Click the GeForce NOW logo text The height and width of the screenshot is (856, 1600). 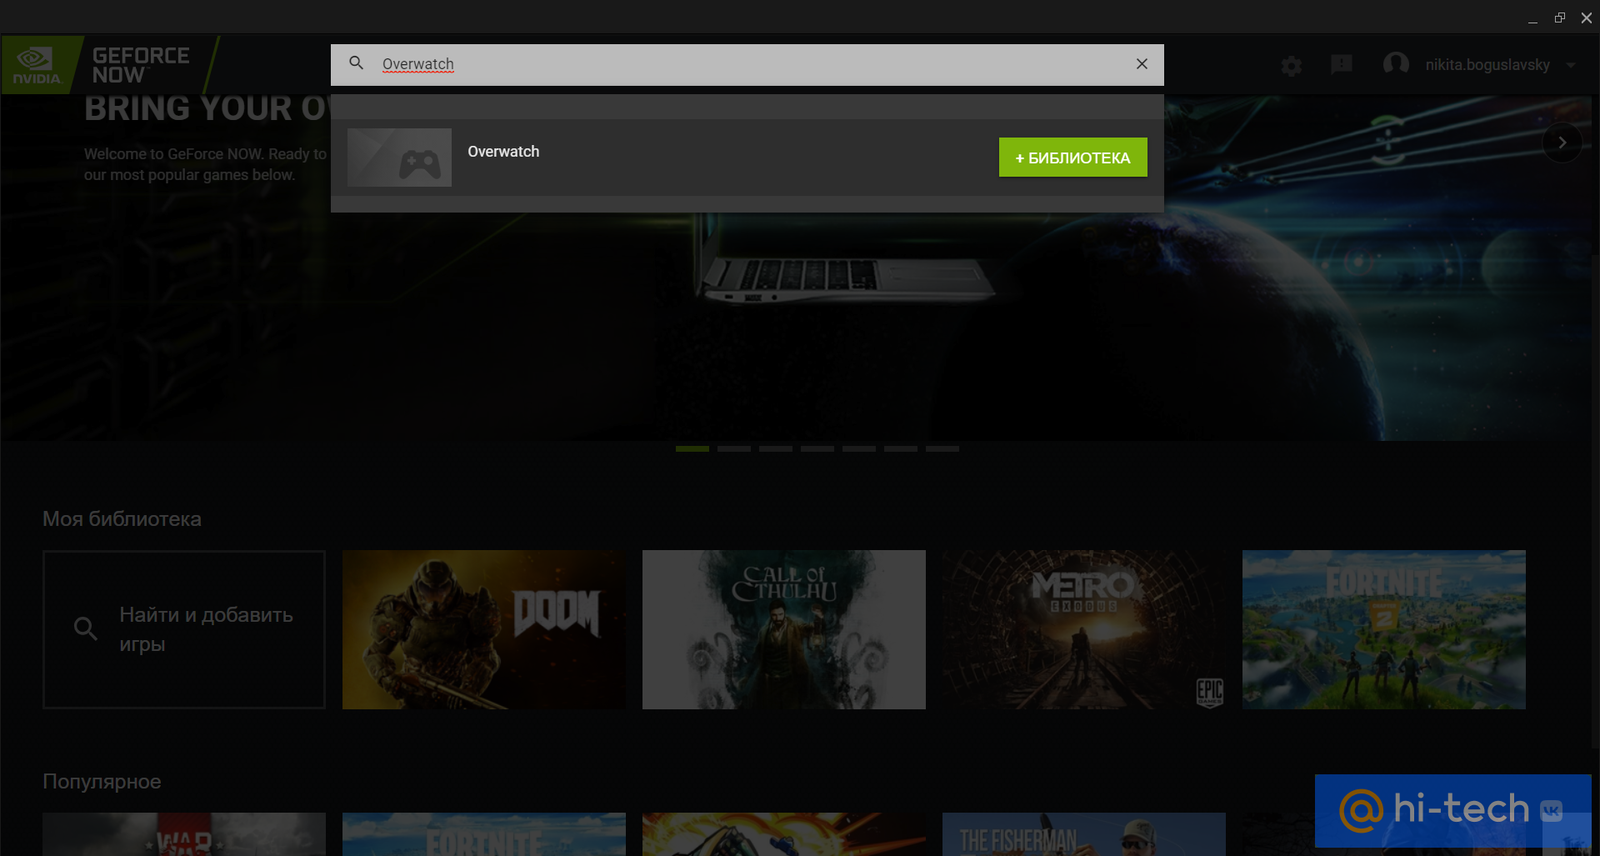pyautogui.click(x=141, y=65)
